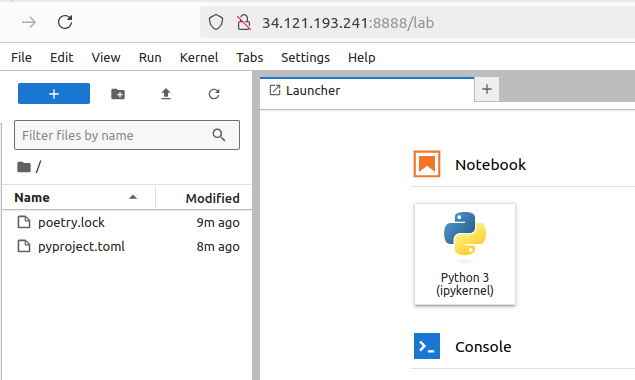Click the blue New Launcher plus button
The height and width of the screenshot is (380, 635).
click(54, 94)
